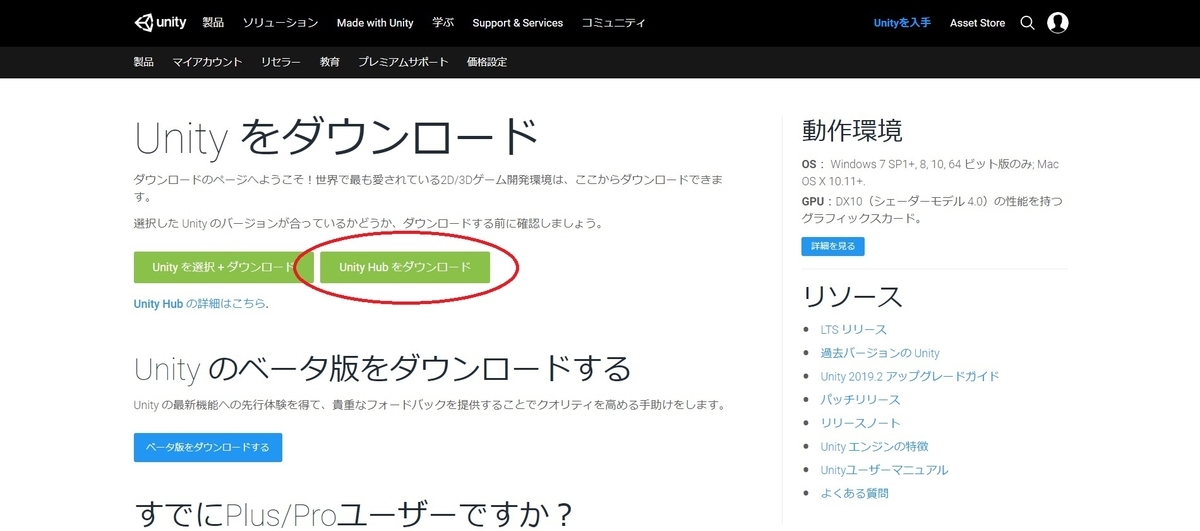This screenshot has width=1200, height=531.
Task: Open Support & Services menu
Action: click(x=518, y=22)
